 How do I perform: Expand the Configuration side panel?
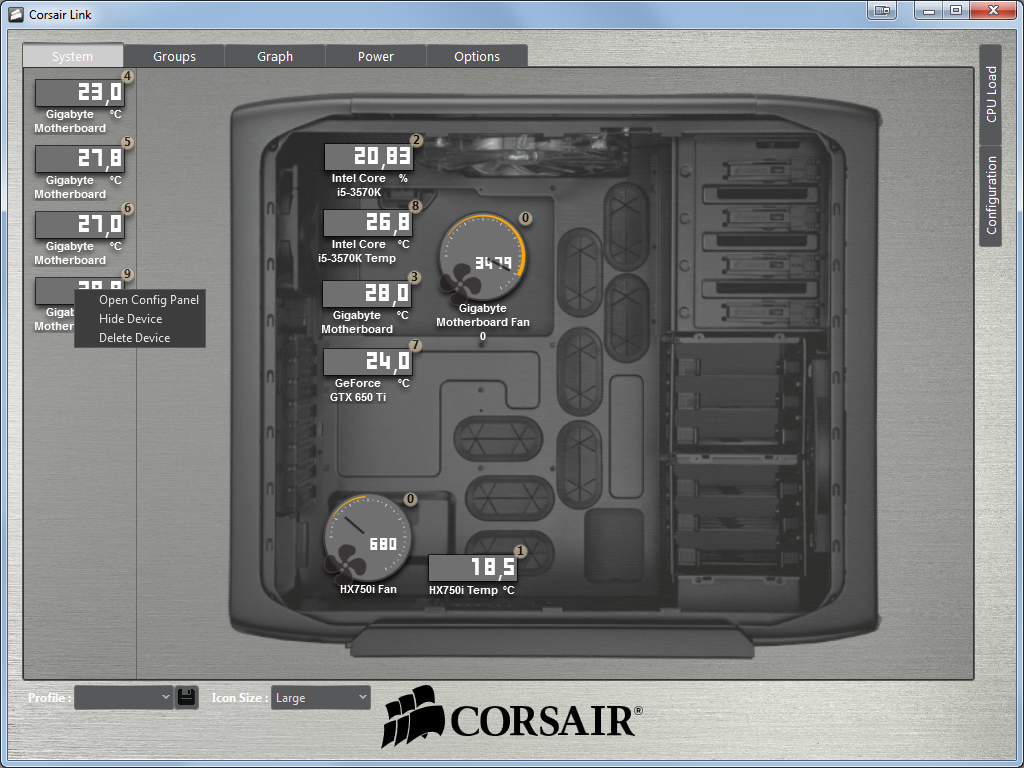tap(991, 196)
